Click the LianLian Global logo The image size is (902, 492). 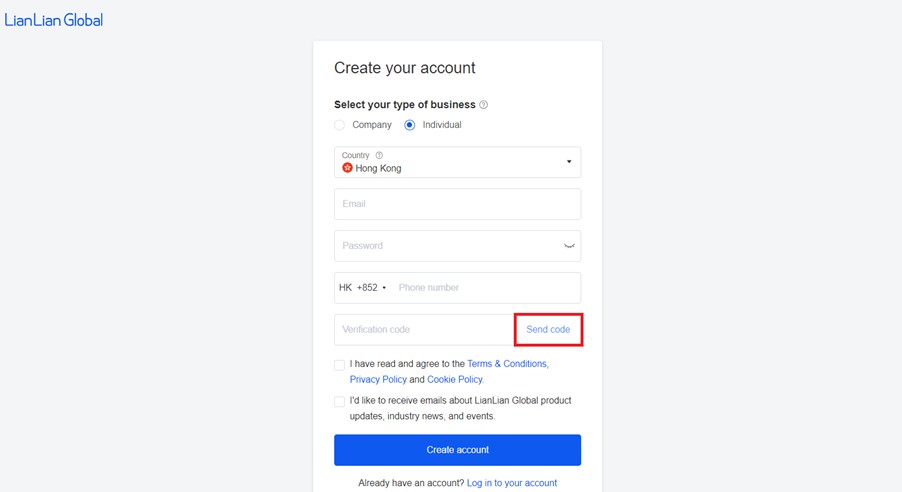click(x=53, y=20)
